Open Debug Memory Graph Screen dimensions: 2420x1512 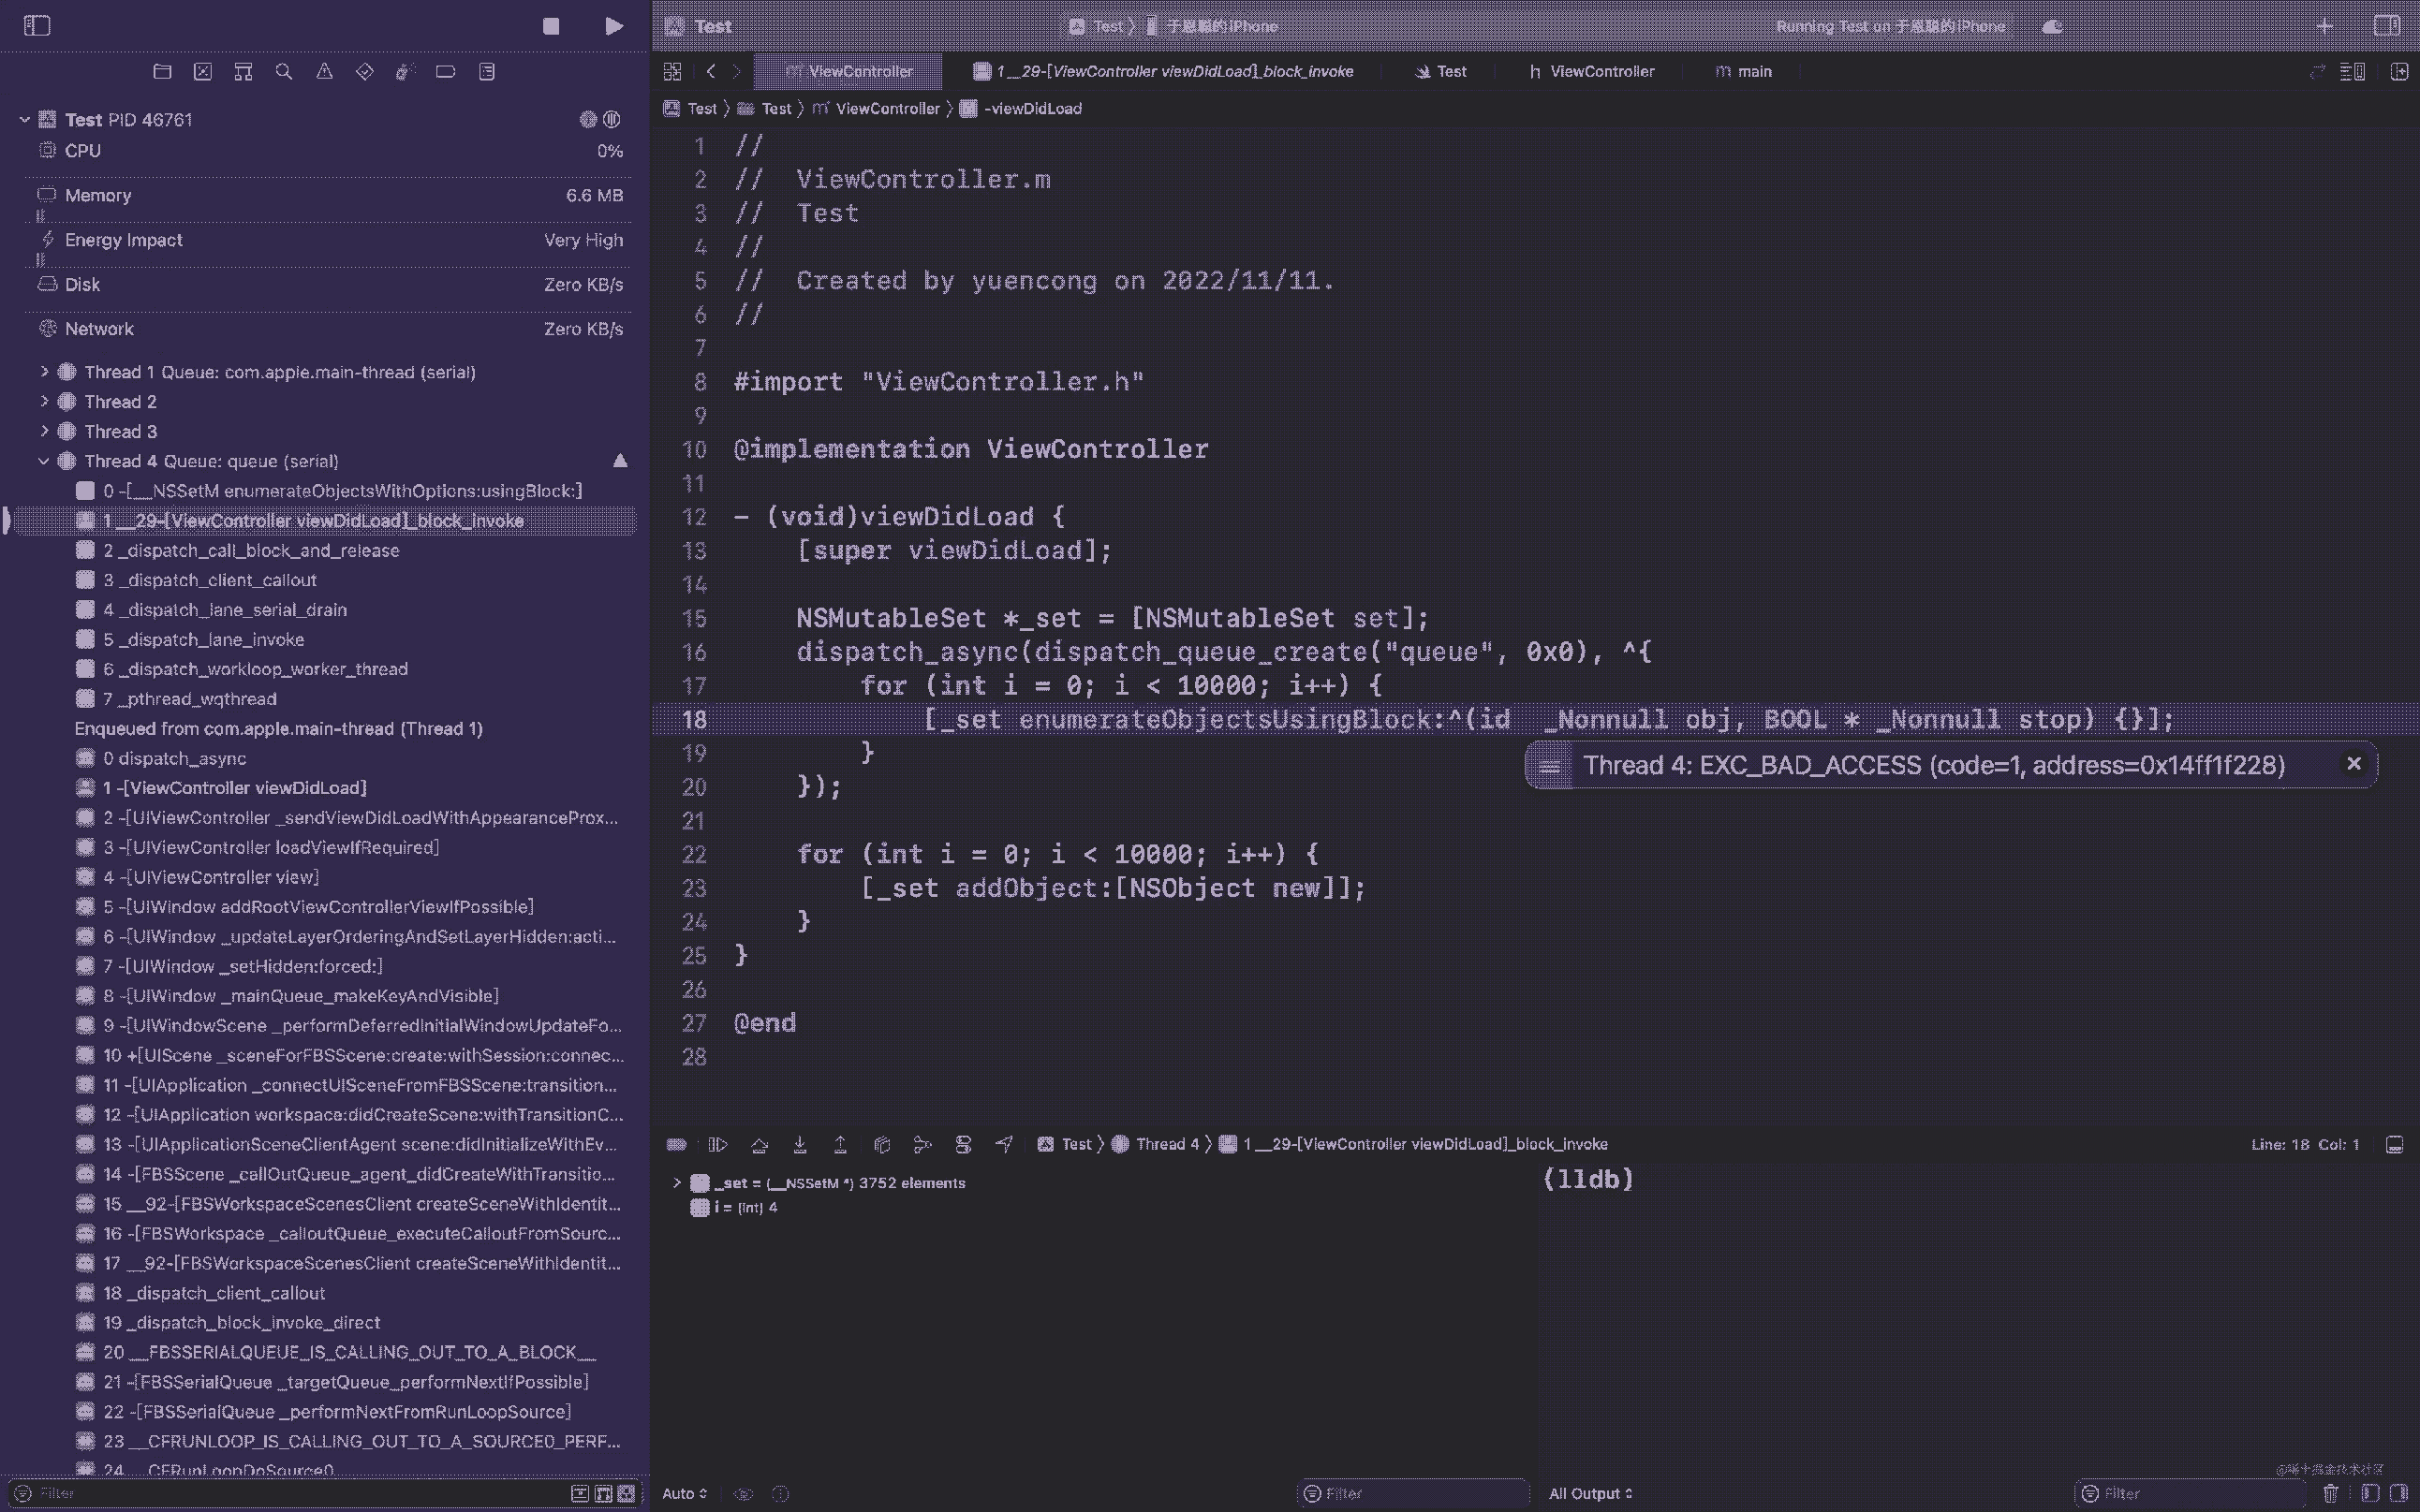pyautogui.click(x=923, y=1144)
